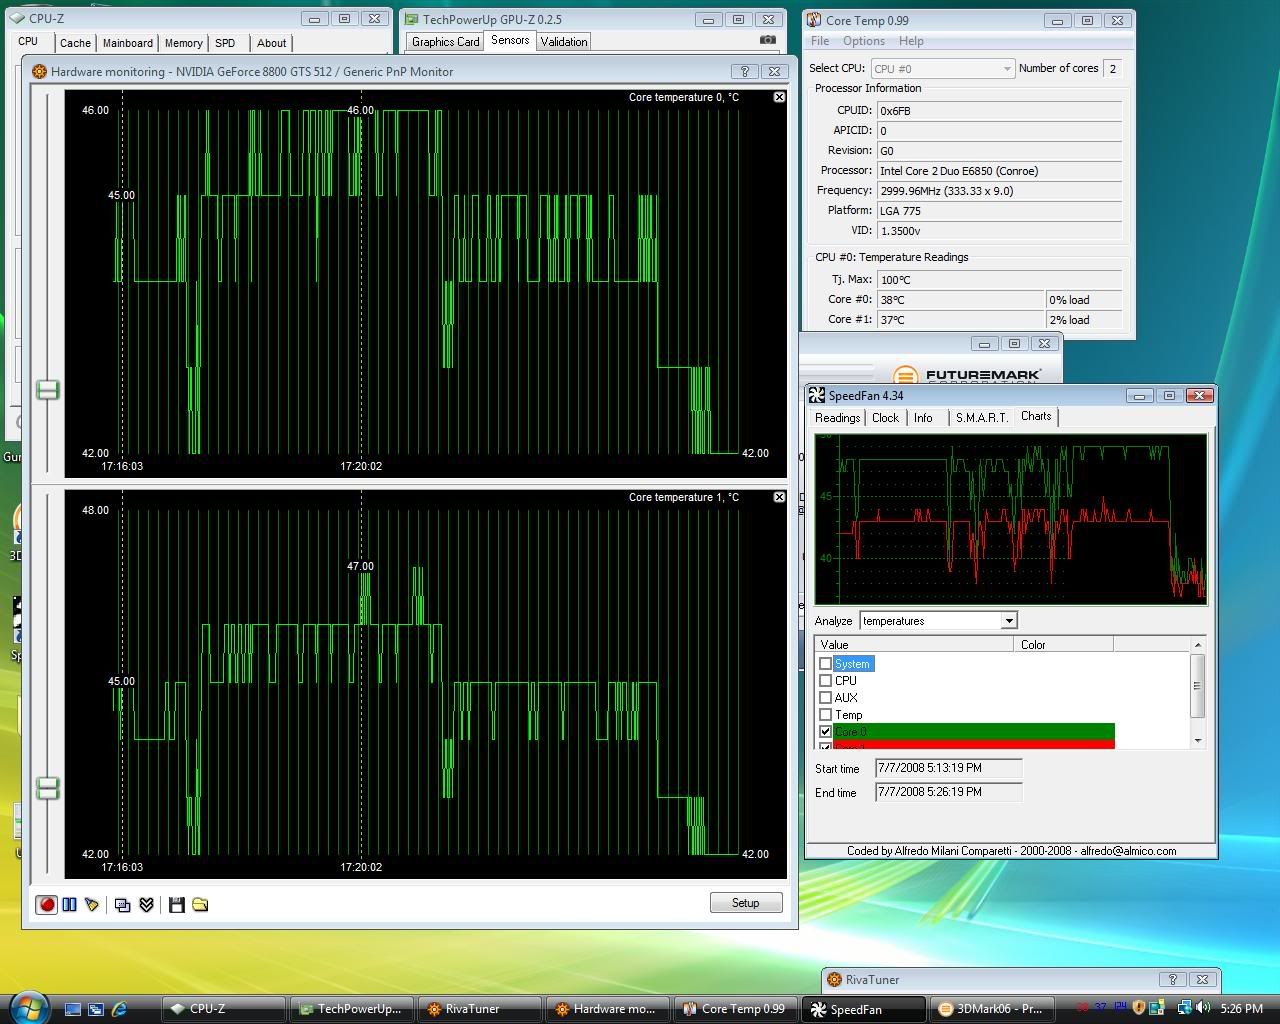Viewport: 1280px width, 1024px height.
Task: Select the CPU-Z Mainboard tab
Action: pos(128,43)
